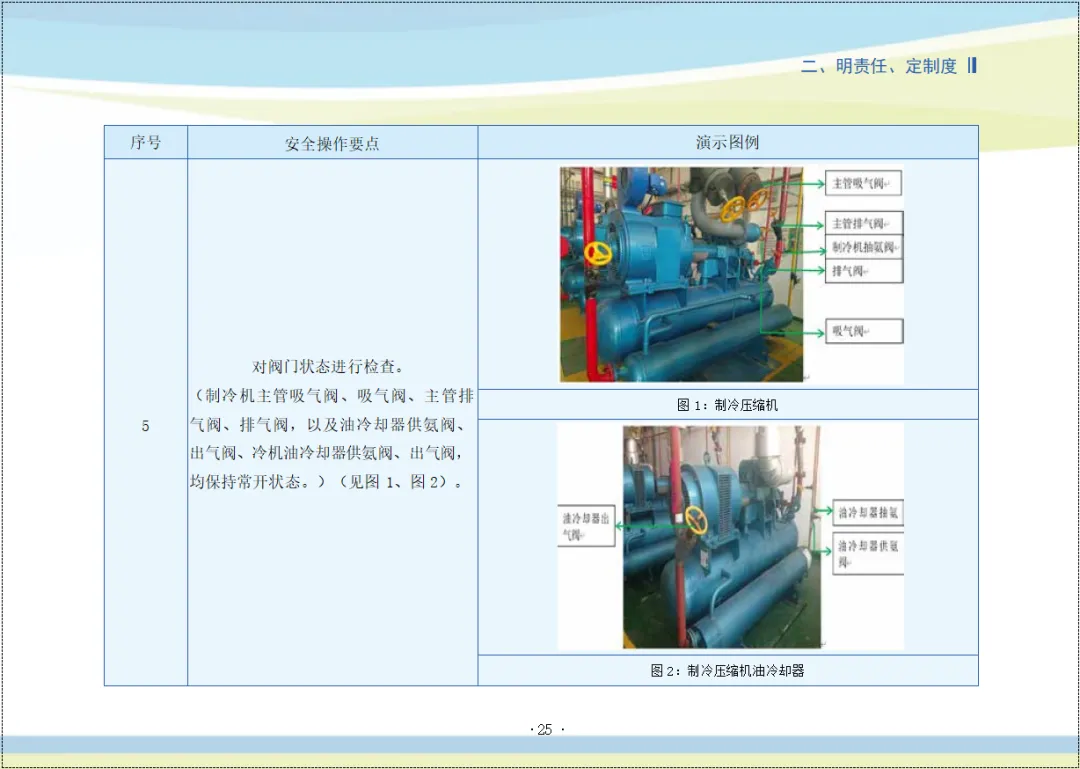The height and width of the screenshot is (769, 1080).
Task: Click the 主管排气阀 label box
Action: tap(864, 223)
